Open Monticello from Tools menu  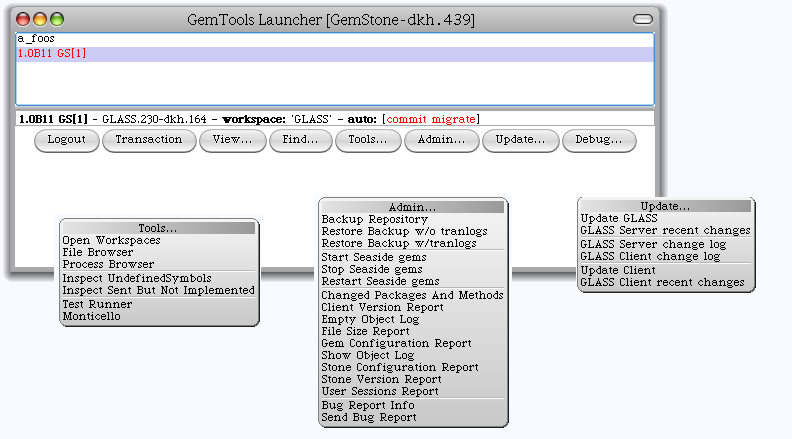[x=159, y=317]
